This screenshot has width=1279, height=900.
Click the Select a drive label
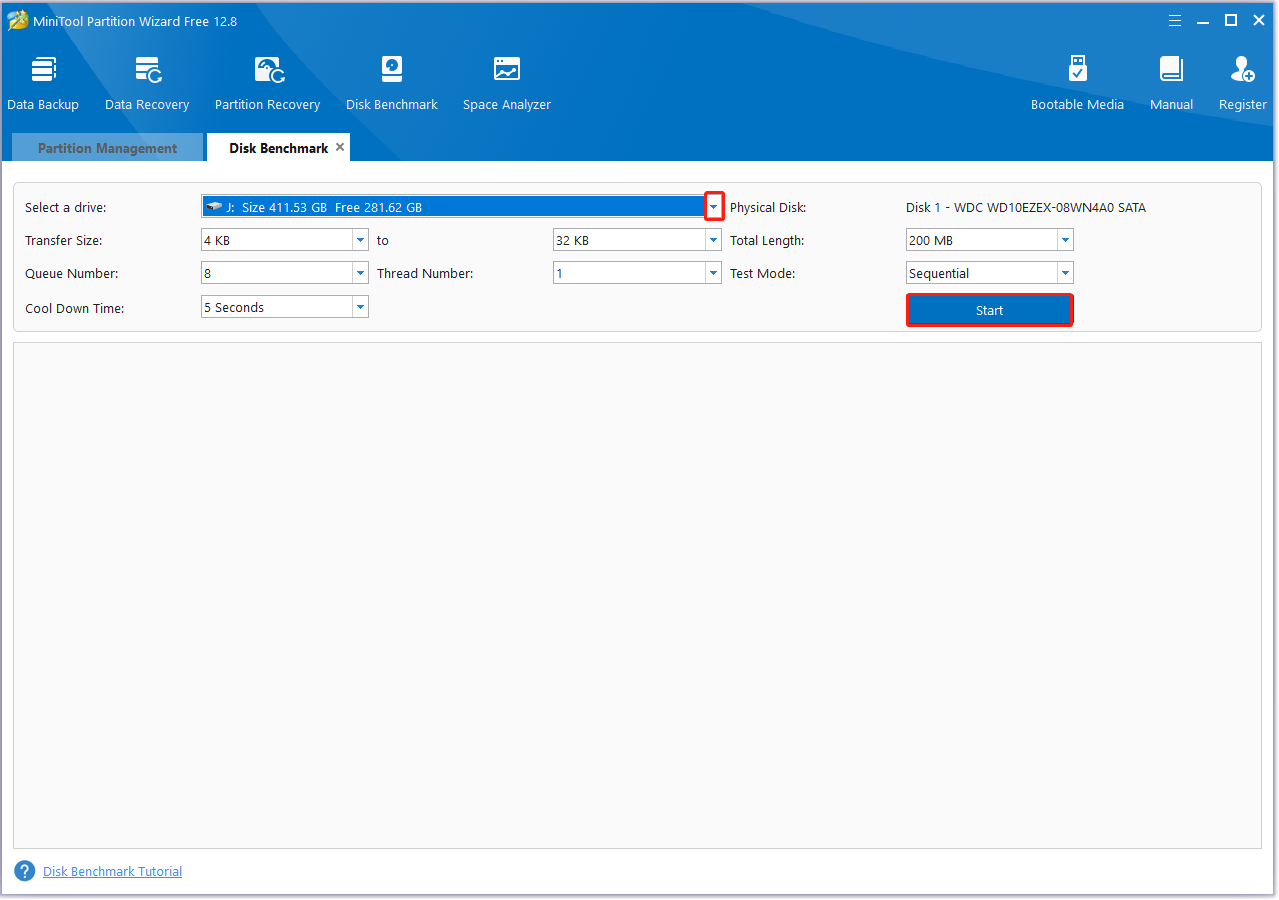click(x=66, y=208)
